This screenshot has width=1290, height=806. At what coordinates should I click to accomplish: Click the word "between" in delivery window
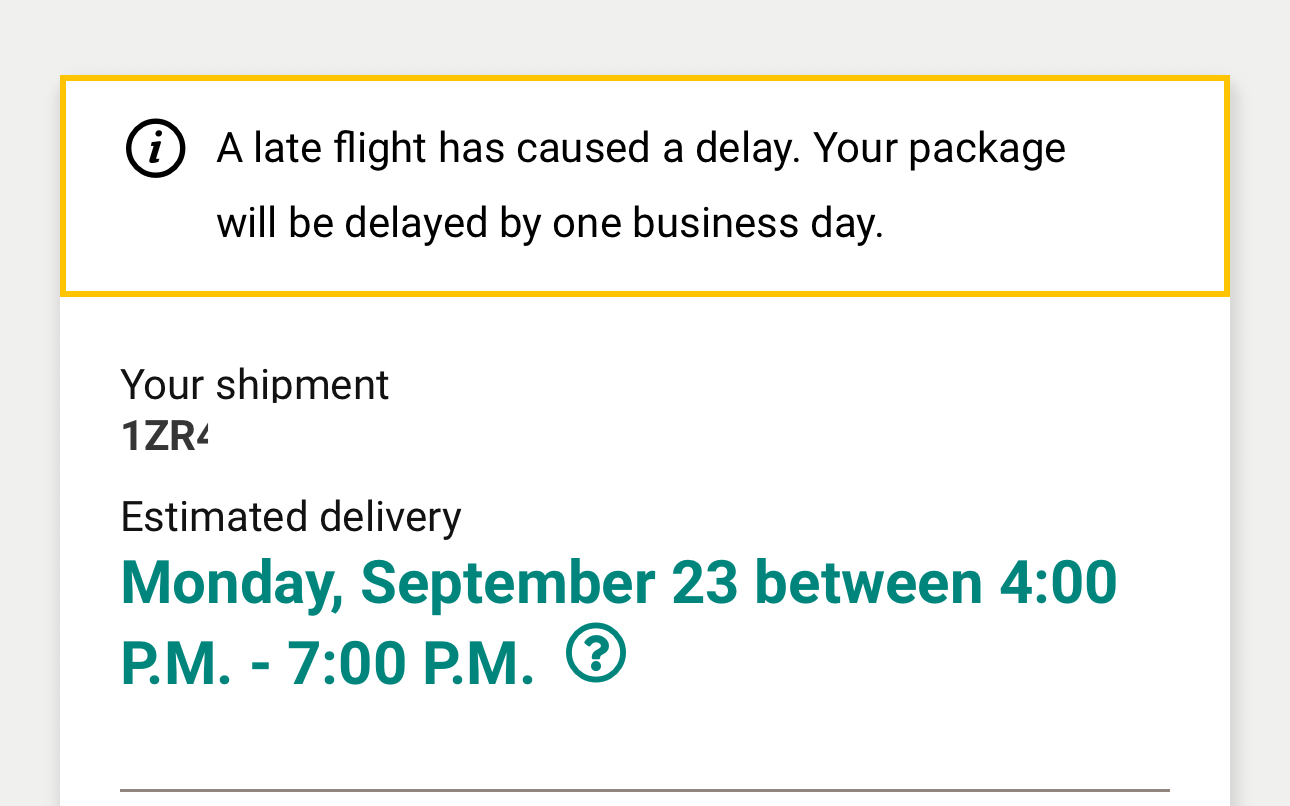(x=868, y=582)
